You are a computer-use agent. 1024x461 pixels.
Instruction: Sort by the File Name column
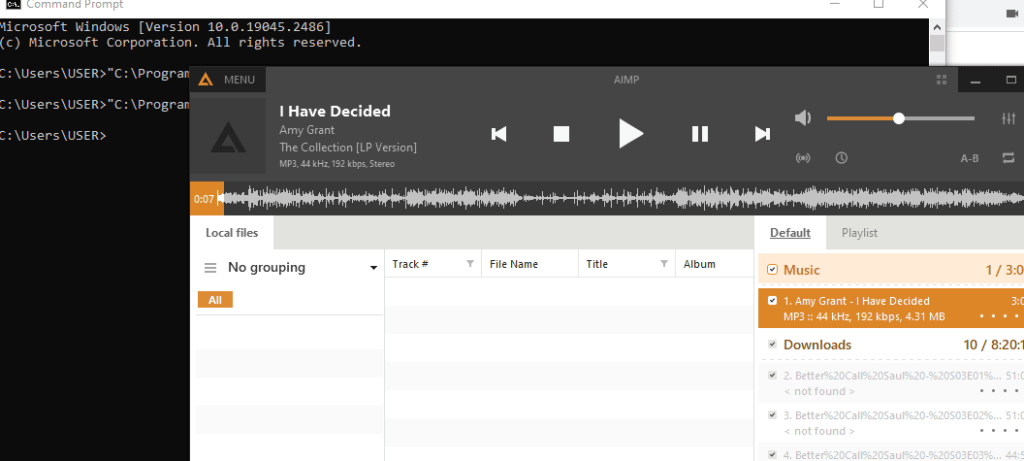pyautogui.click(x=514, y=264)
